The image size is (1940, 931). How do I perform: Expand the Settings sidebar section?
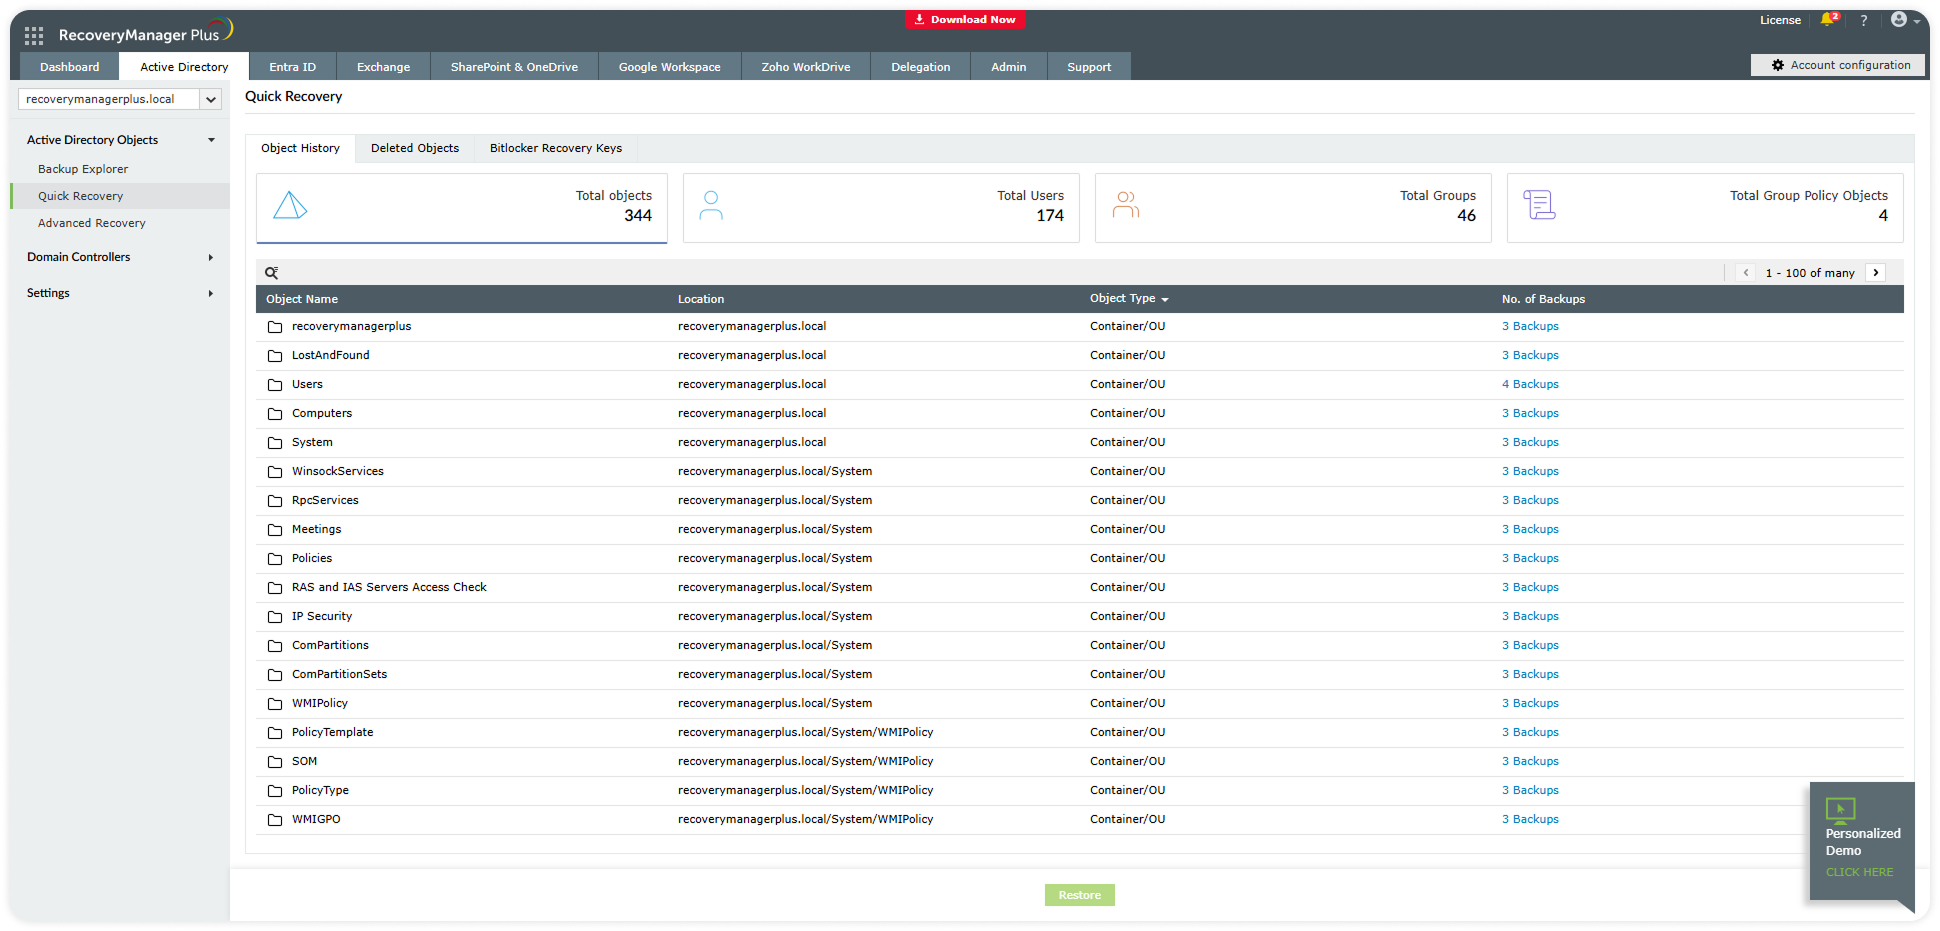click(210, 293)
